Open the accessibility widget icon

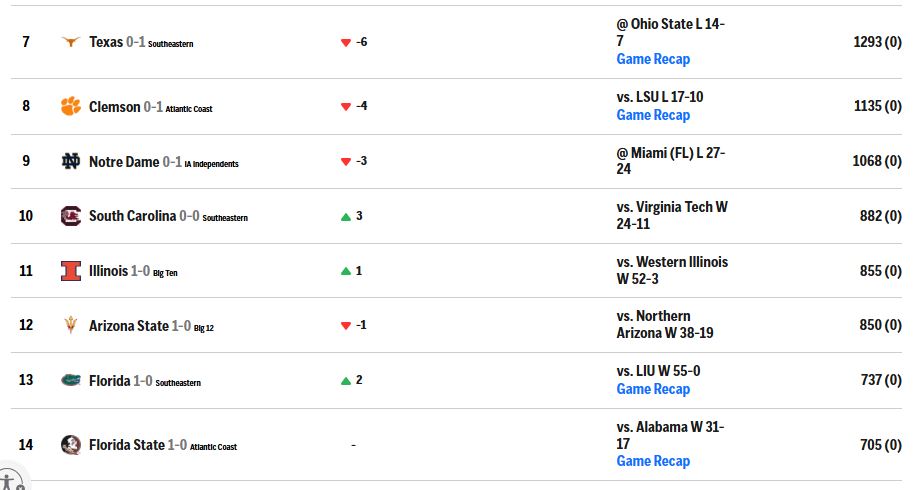[x=11, y=480]
